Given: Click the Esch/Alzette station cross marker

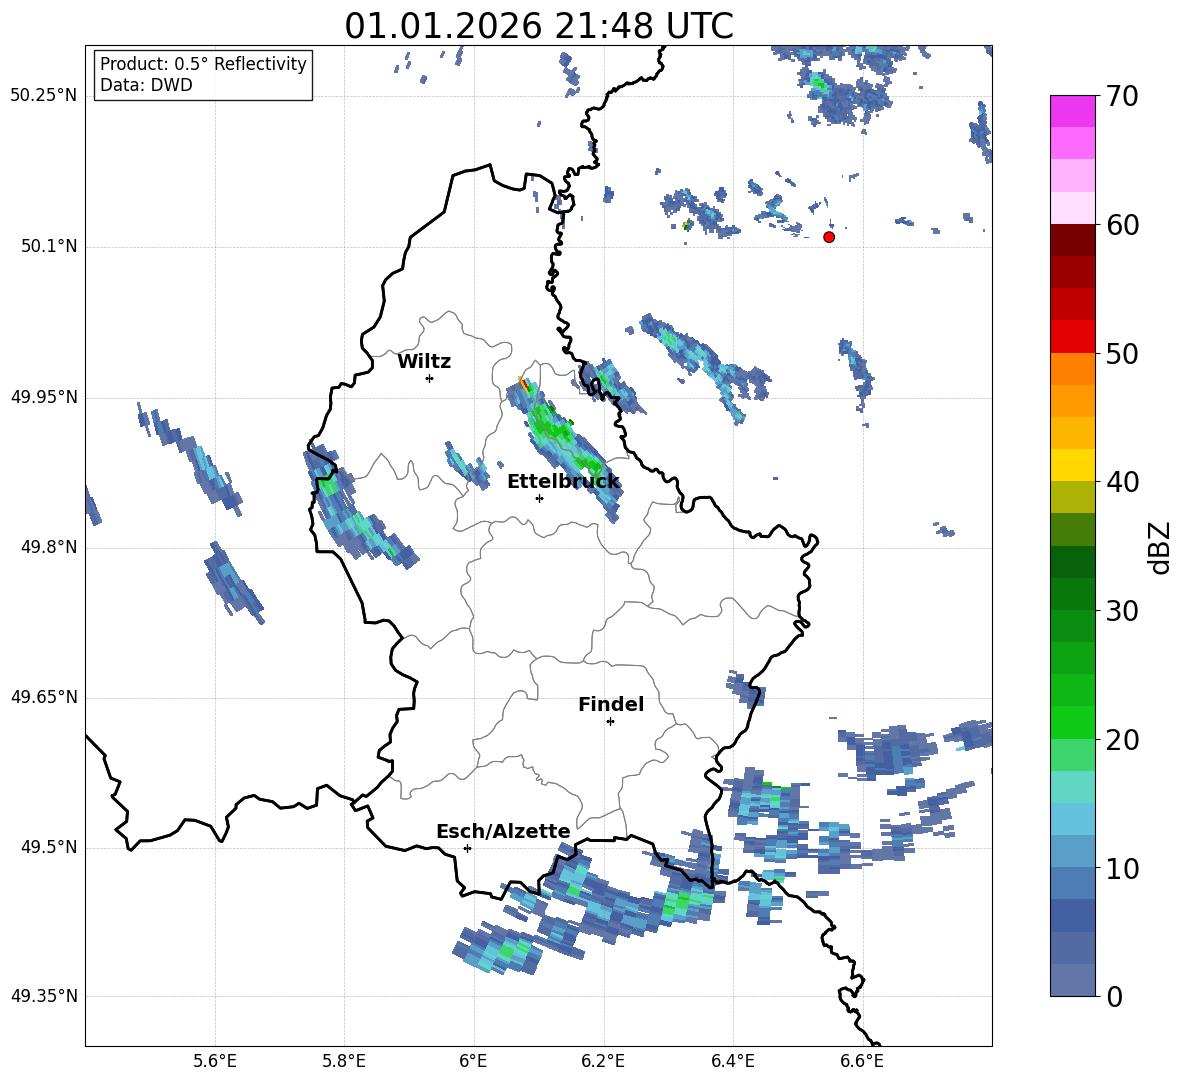Looking at the screenshot, I should [467, 848].
